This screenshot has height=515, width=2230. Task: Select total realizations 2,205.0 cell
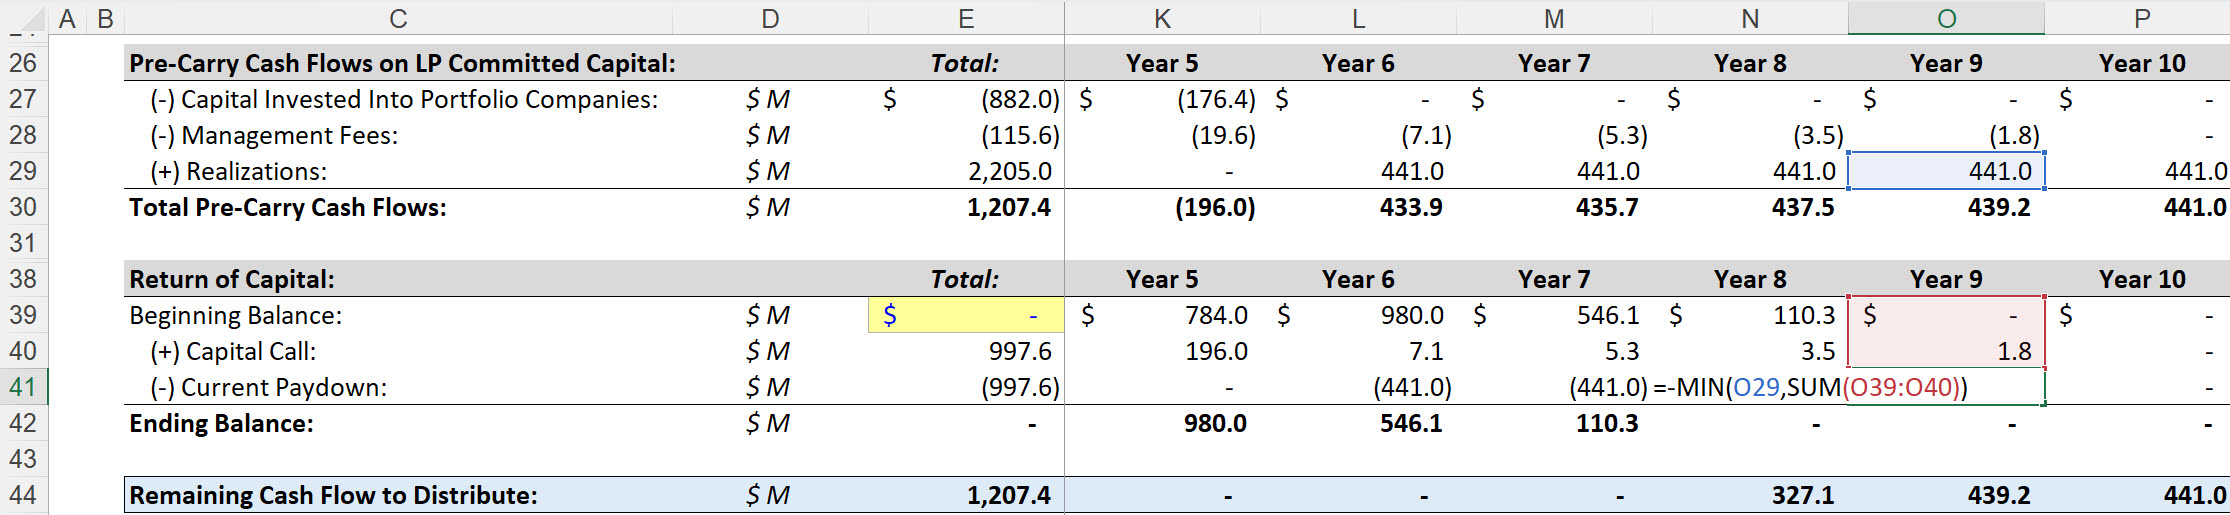pyautogui.click(x=966, y=171)
